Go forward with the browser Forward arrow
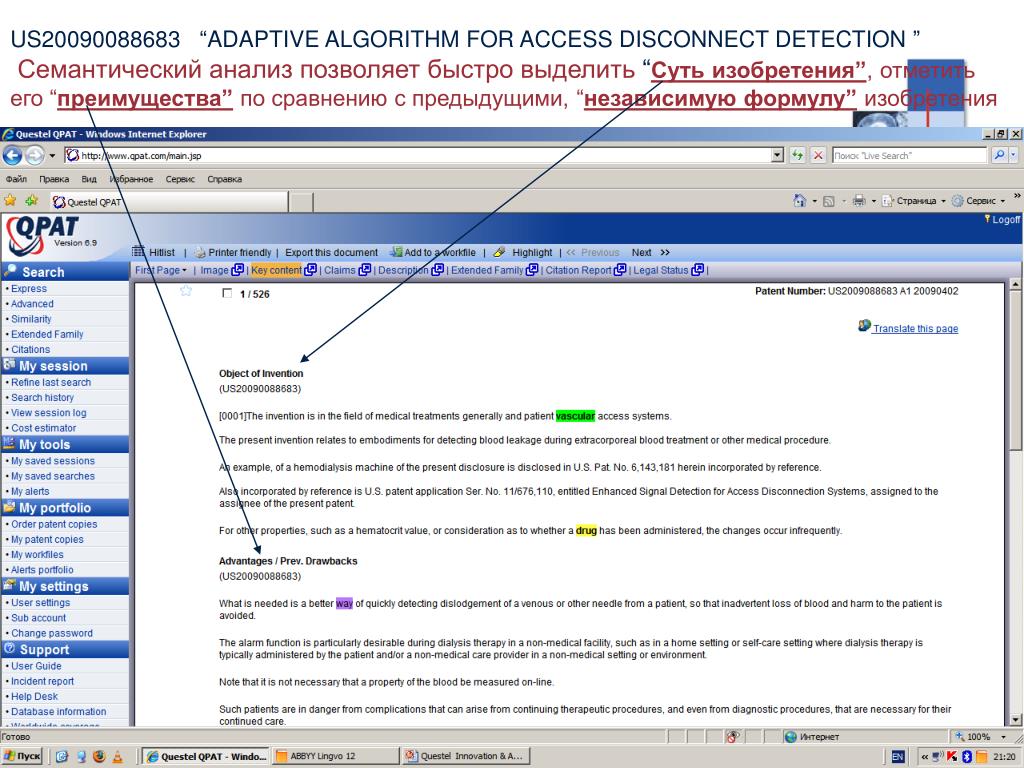This screenshot has width=1024, height=768. pyautogui.click(x=34, y=155)
